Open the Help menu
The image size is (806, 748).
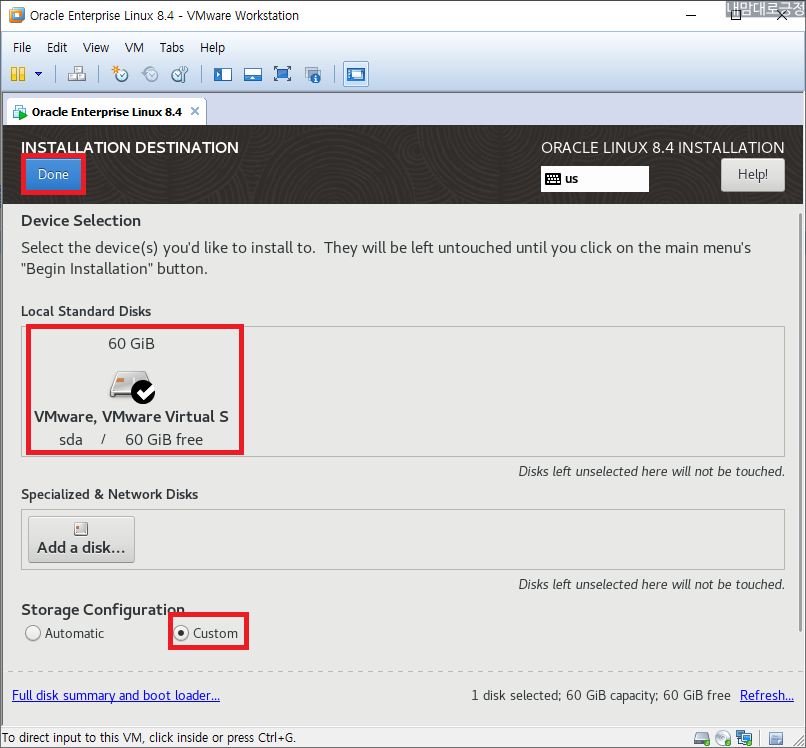tap(212, 48)
